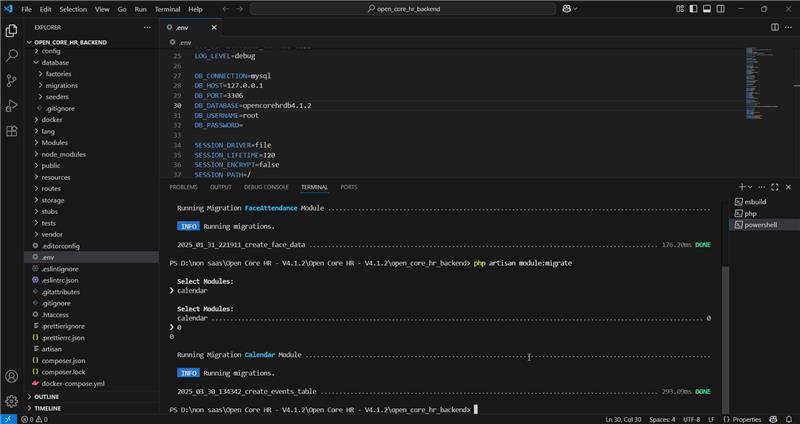Open the Manage gear icon

(x=11, y=401)
